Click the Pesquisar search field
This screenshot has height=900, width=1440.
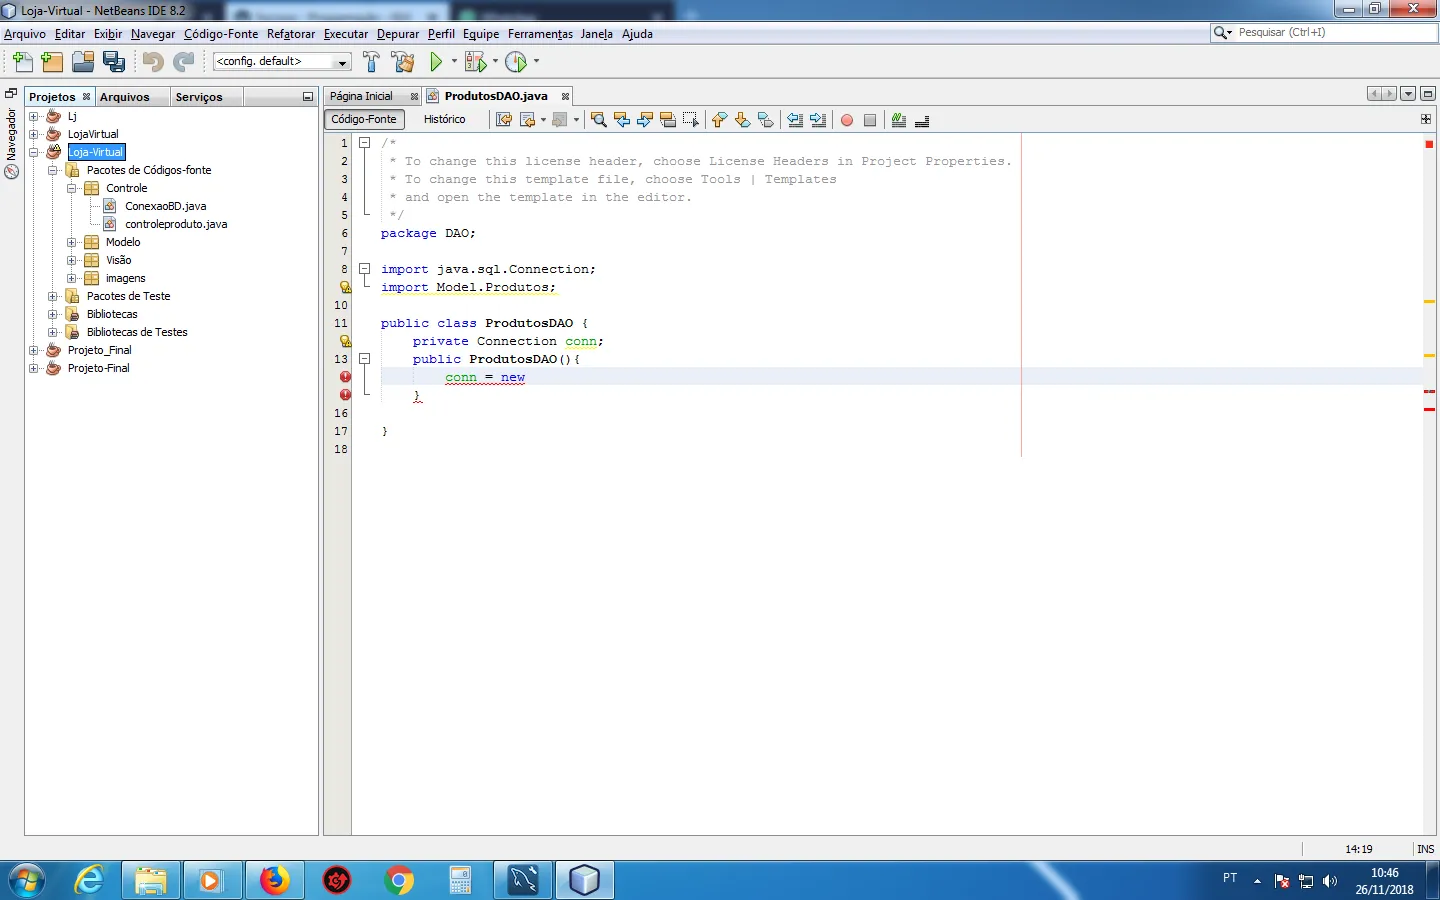click(x=1330, y=33)
